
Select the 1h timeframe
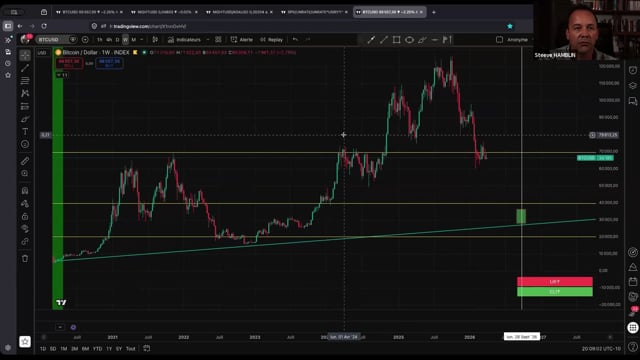[100, 40]
